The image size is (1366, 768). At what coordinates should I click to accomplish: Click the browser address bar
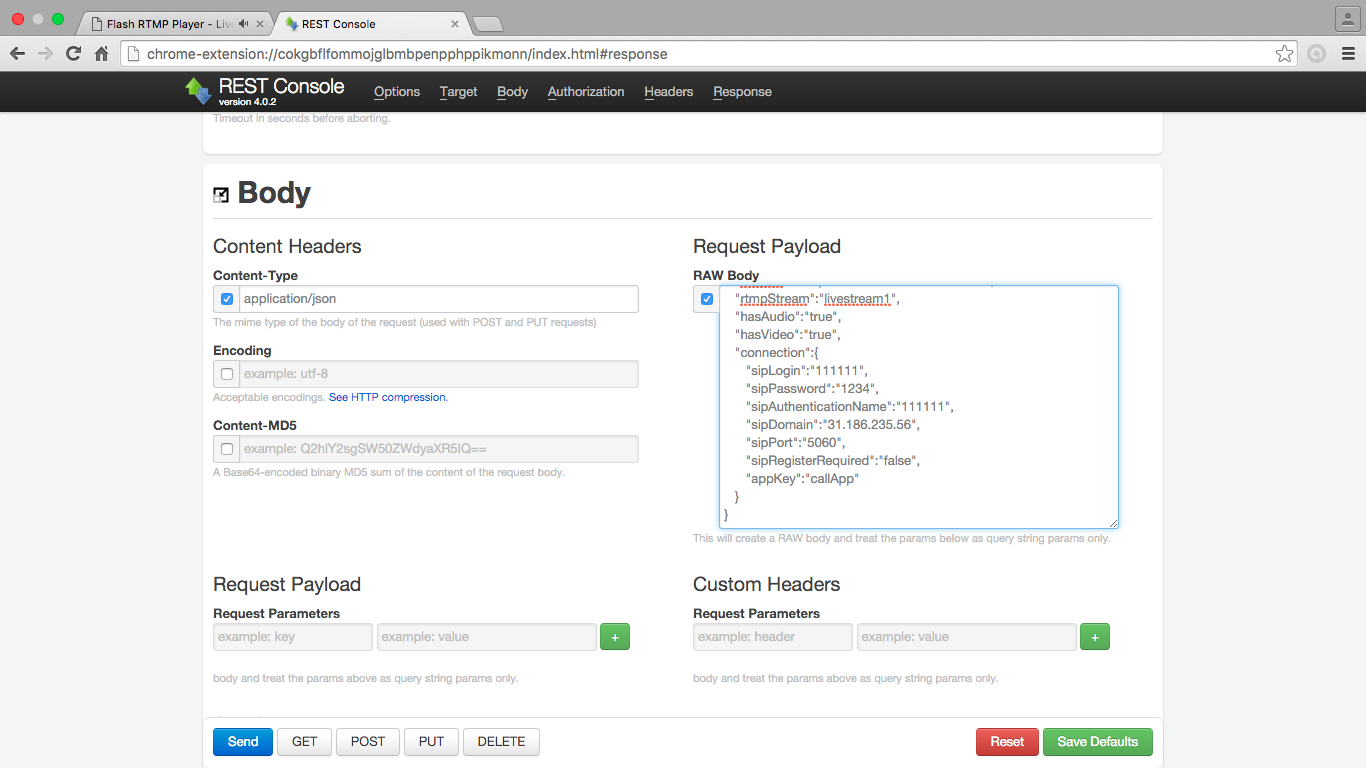(708, 54)
